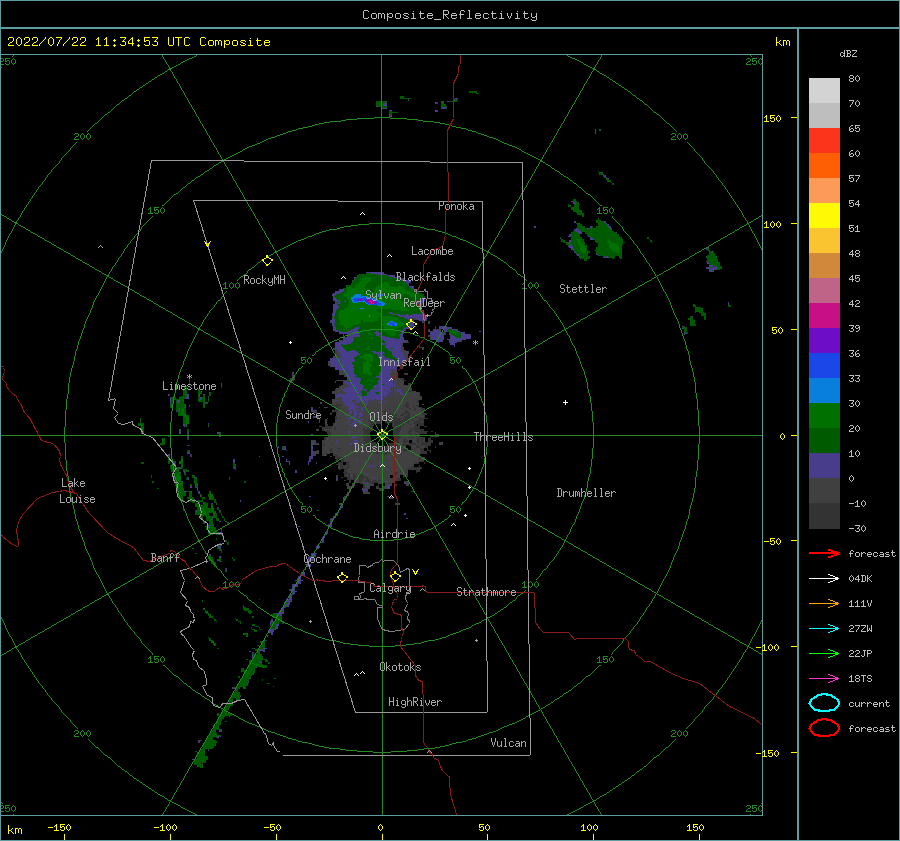Select the orange 111V arrow legend icon
Image resolution: width=900 pixels, height=841 pixels.
coord(824,603)
